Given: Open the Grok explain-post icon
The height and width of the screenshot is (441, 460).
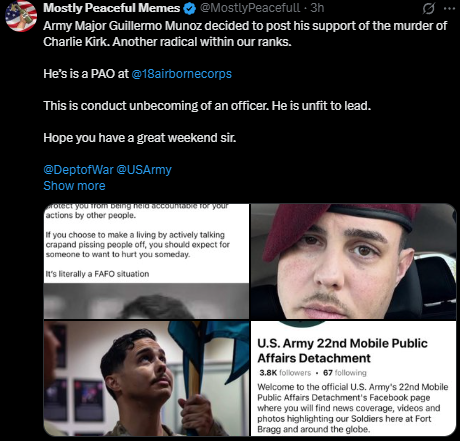Looking at the screenshot, I should coord(428,8).
